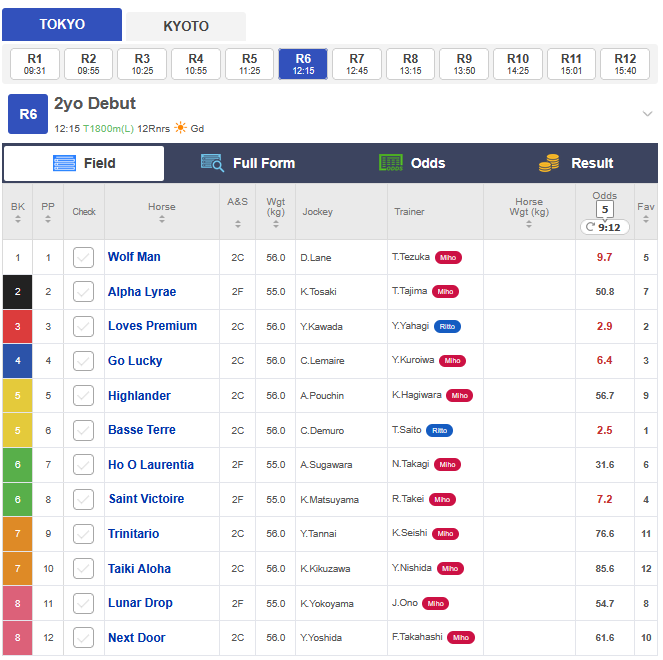Sort table by BK column arrows

click(18, 219)
